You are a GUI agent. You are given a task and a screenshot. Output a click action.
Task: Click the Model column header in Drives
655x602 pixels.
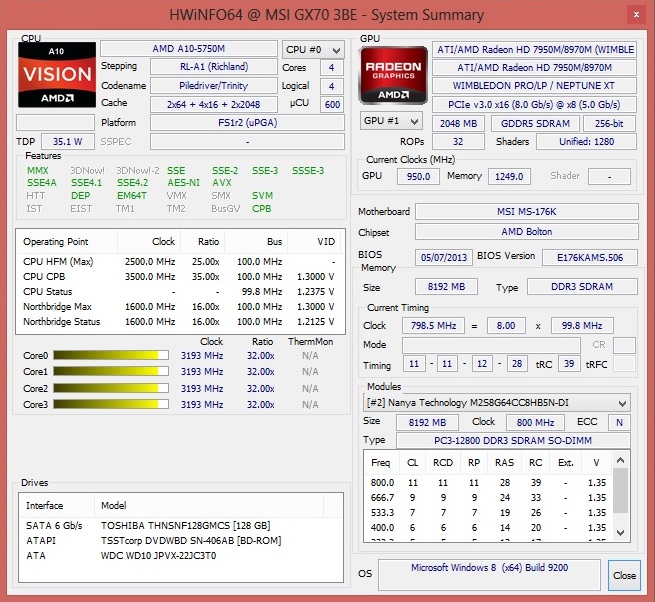pyautogui.click(x=209, y=505)
